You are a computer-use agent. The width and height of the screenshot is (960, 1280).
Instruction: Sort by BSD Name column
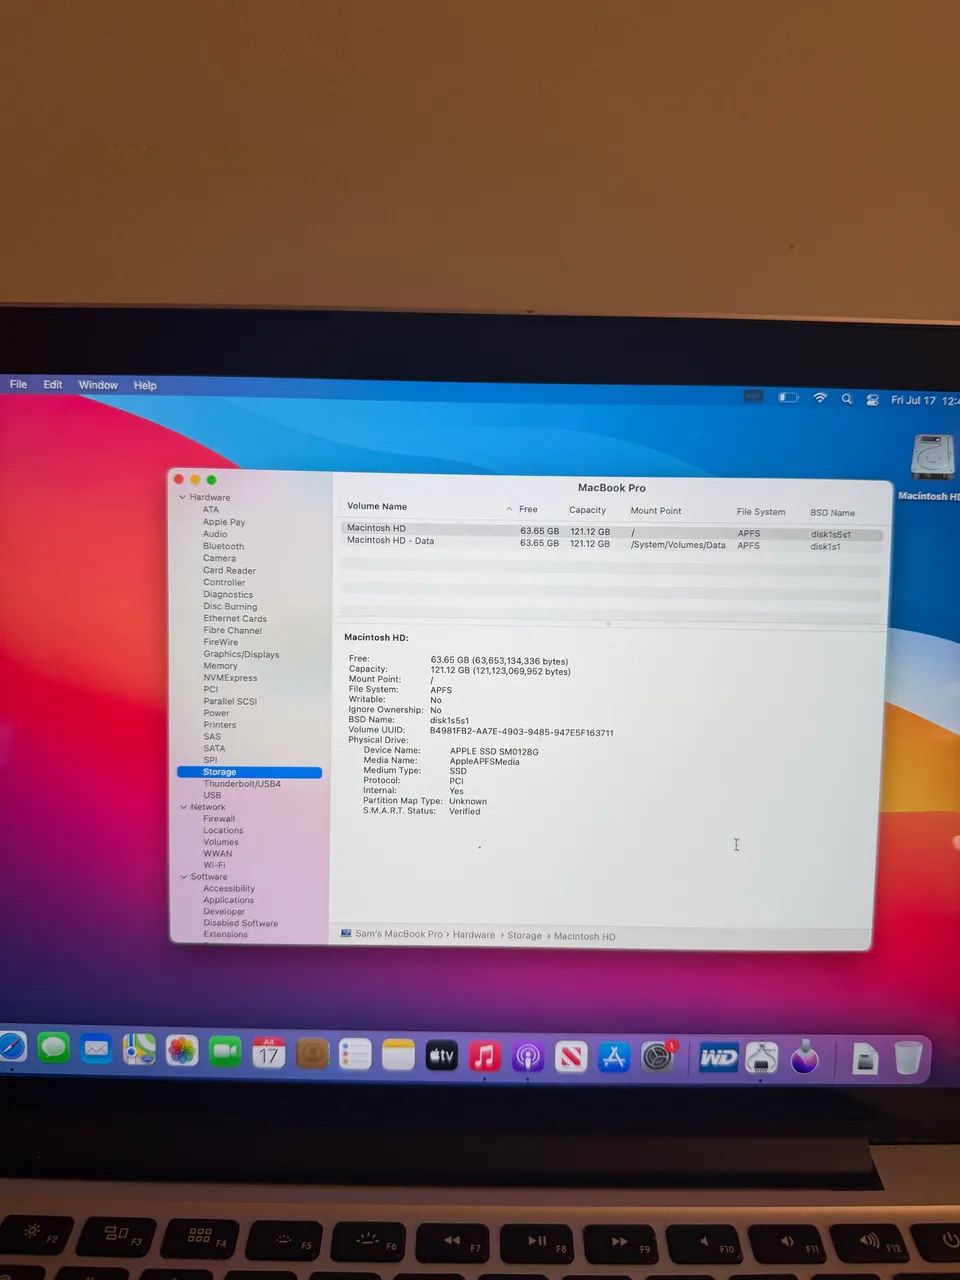(x=832, y=513)
